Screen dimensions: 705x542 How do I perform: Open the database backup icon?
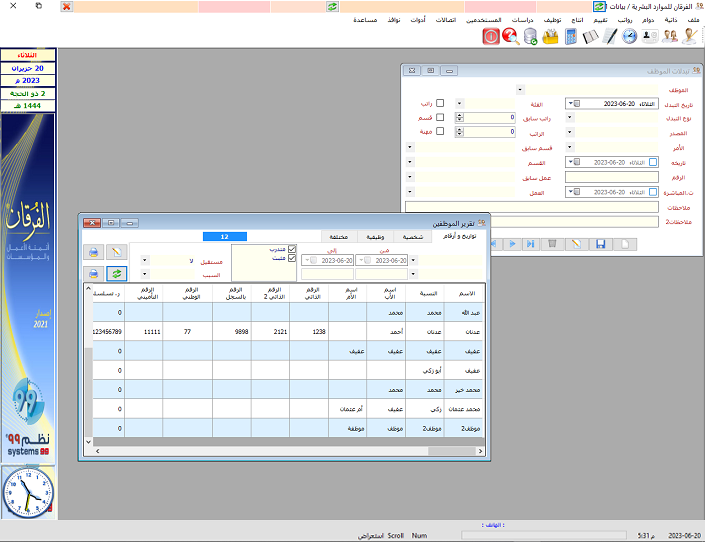click(530, 37)
